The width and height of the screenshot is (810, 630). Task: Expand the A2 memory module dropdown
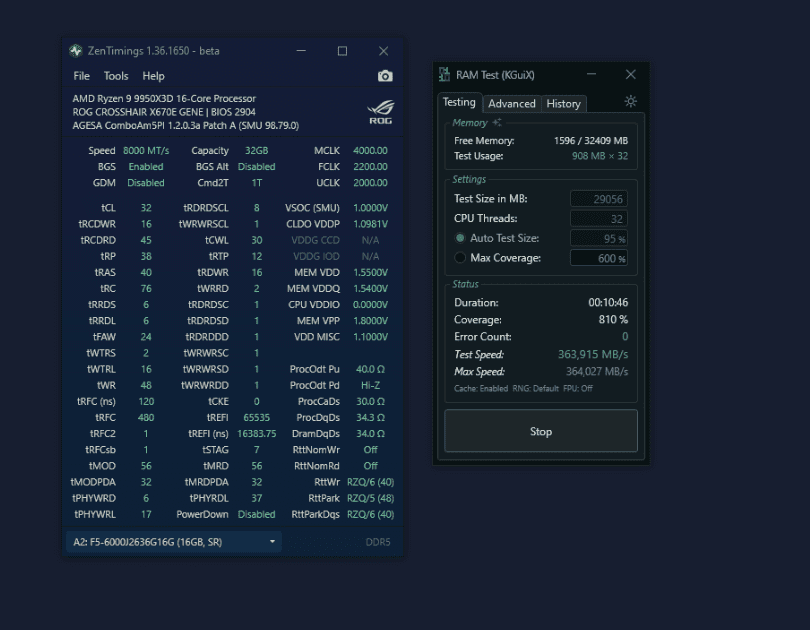(x=174, y=542)
